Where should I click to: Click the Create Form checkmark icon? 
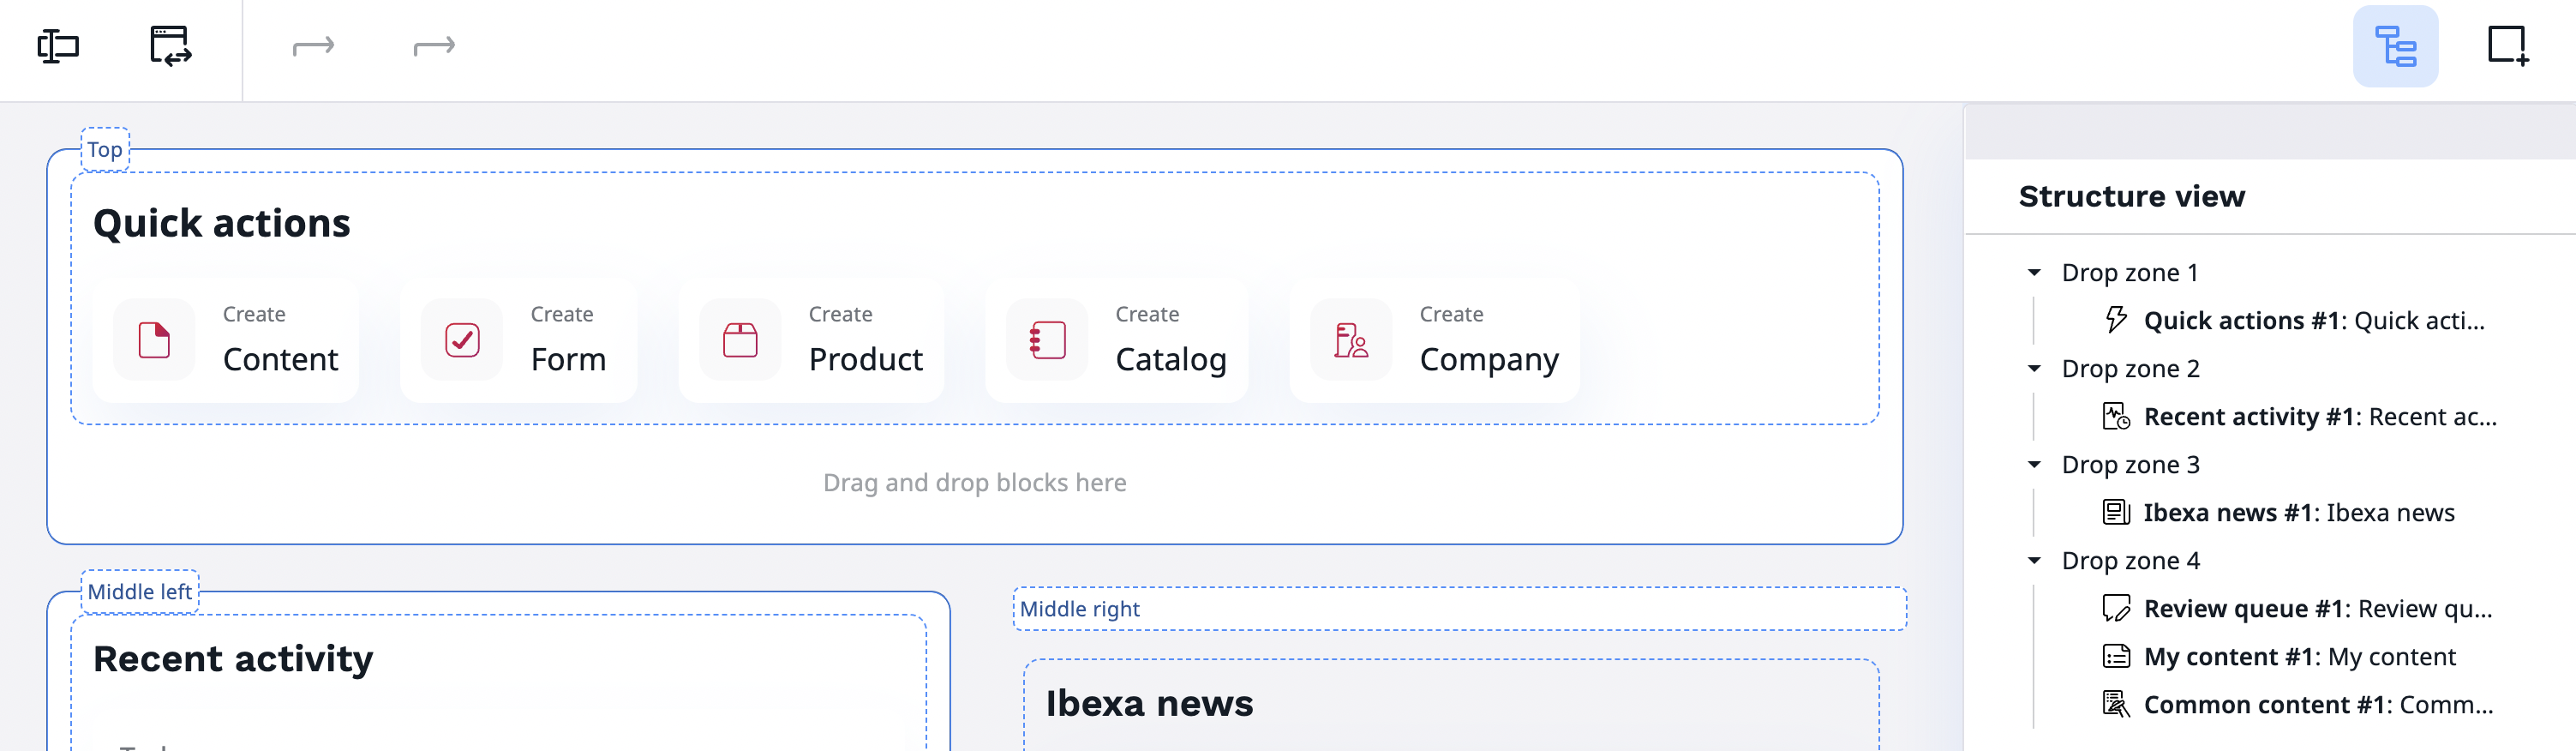462,340
